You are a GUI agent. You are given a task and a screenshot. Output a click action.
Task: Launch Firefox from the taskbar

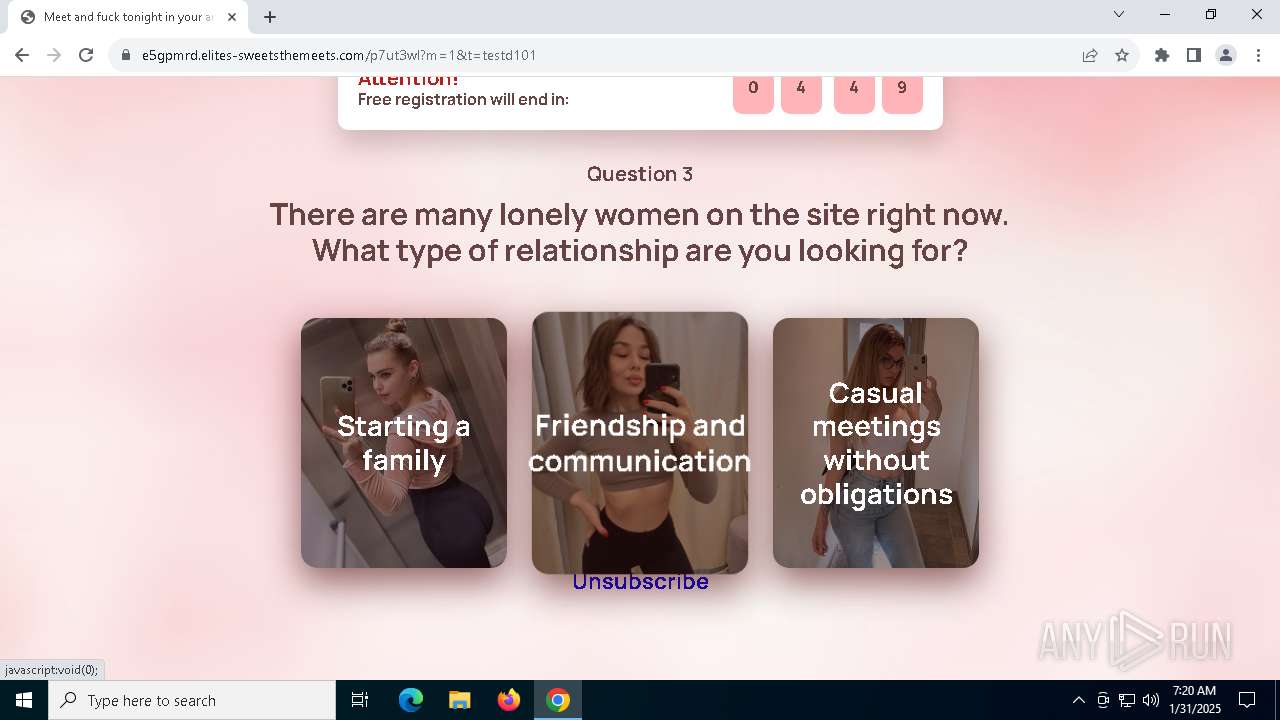tap(509, 700)
